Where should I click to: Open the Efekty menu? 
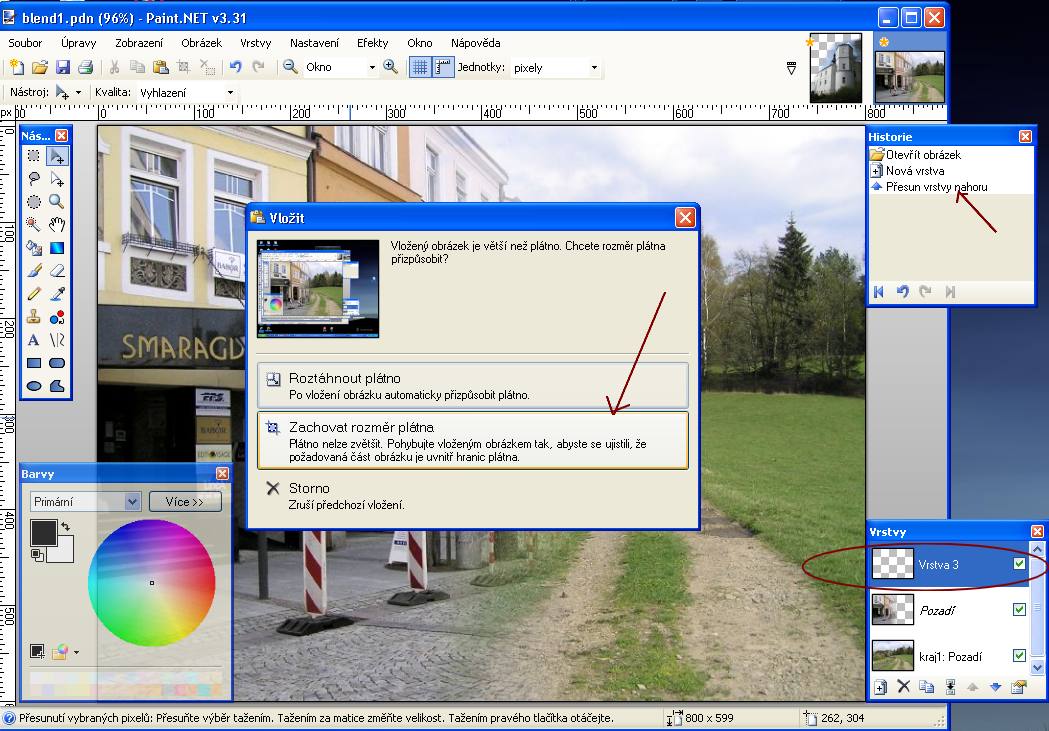(372, 43)
